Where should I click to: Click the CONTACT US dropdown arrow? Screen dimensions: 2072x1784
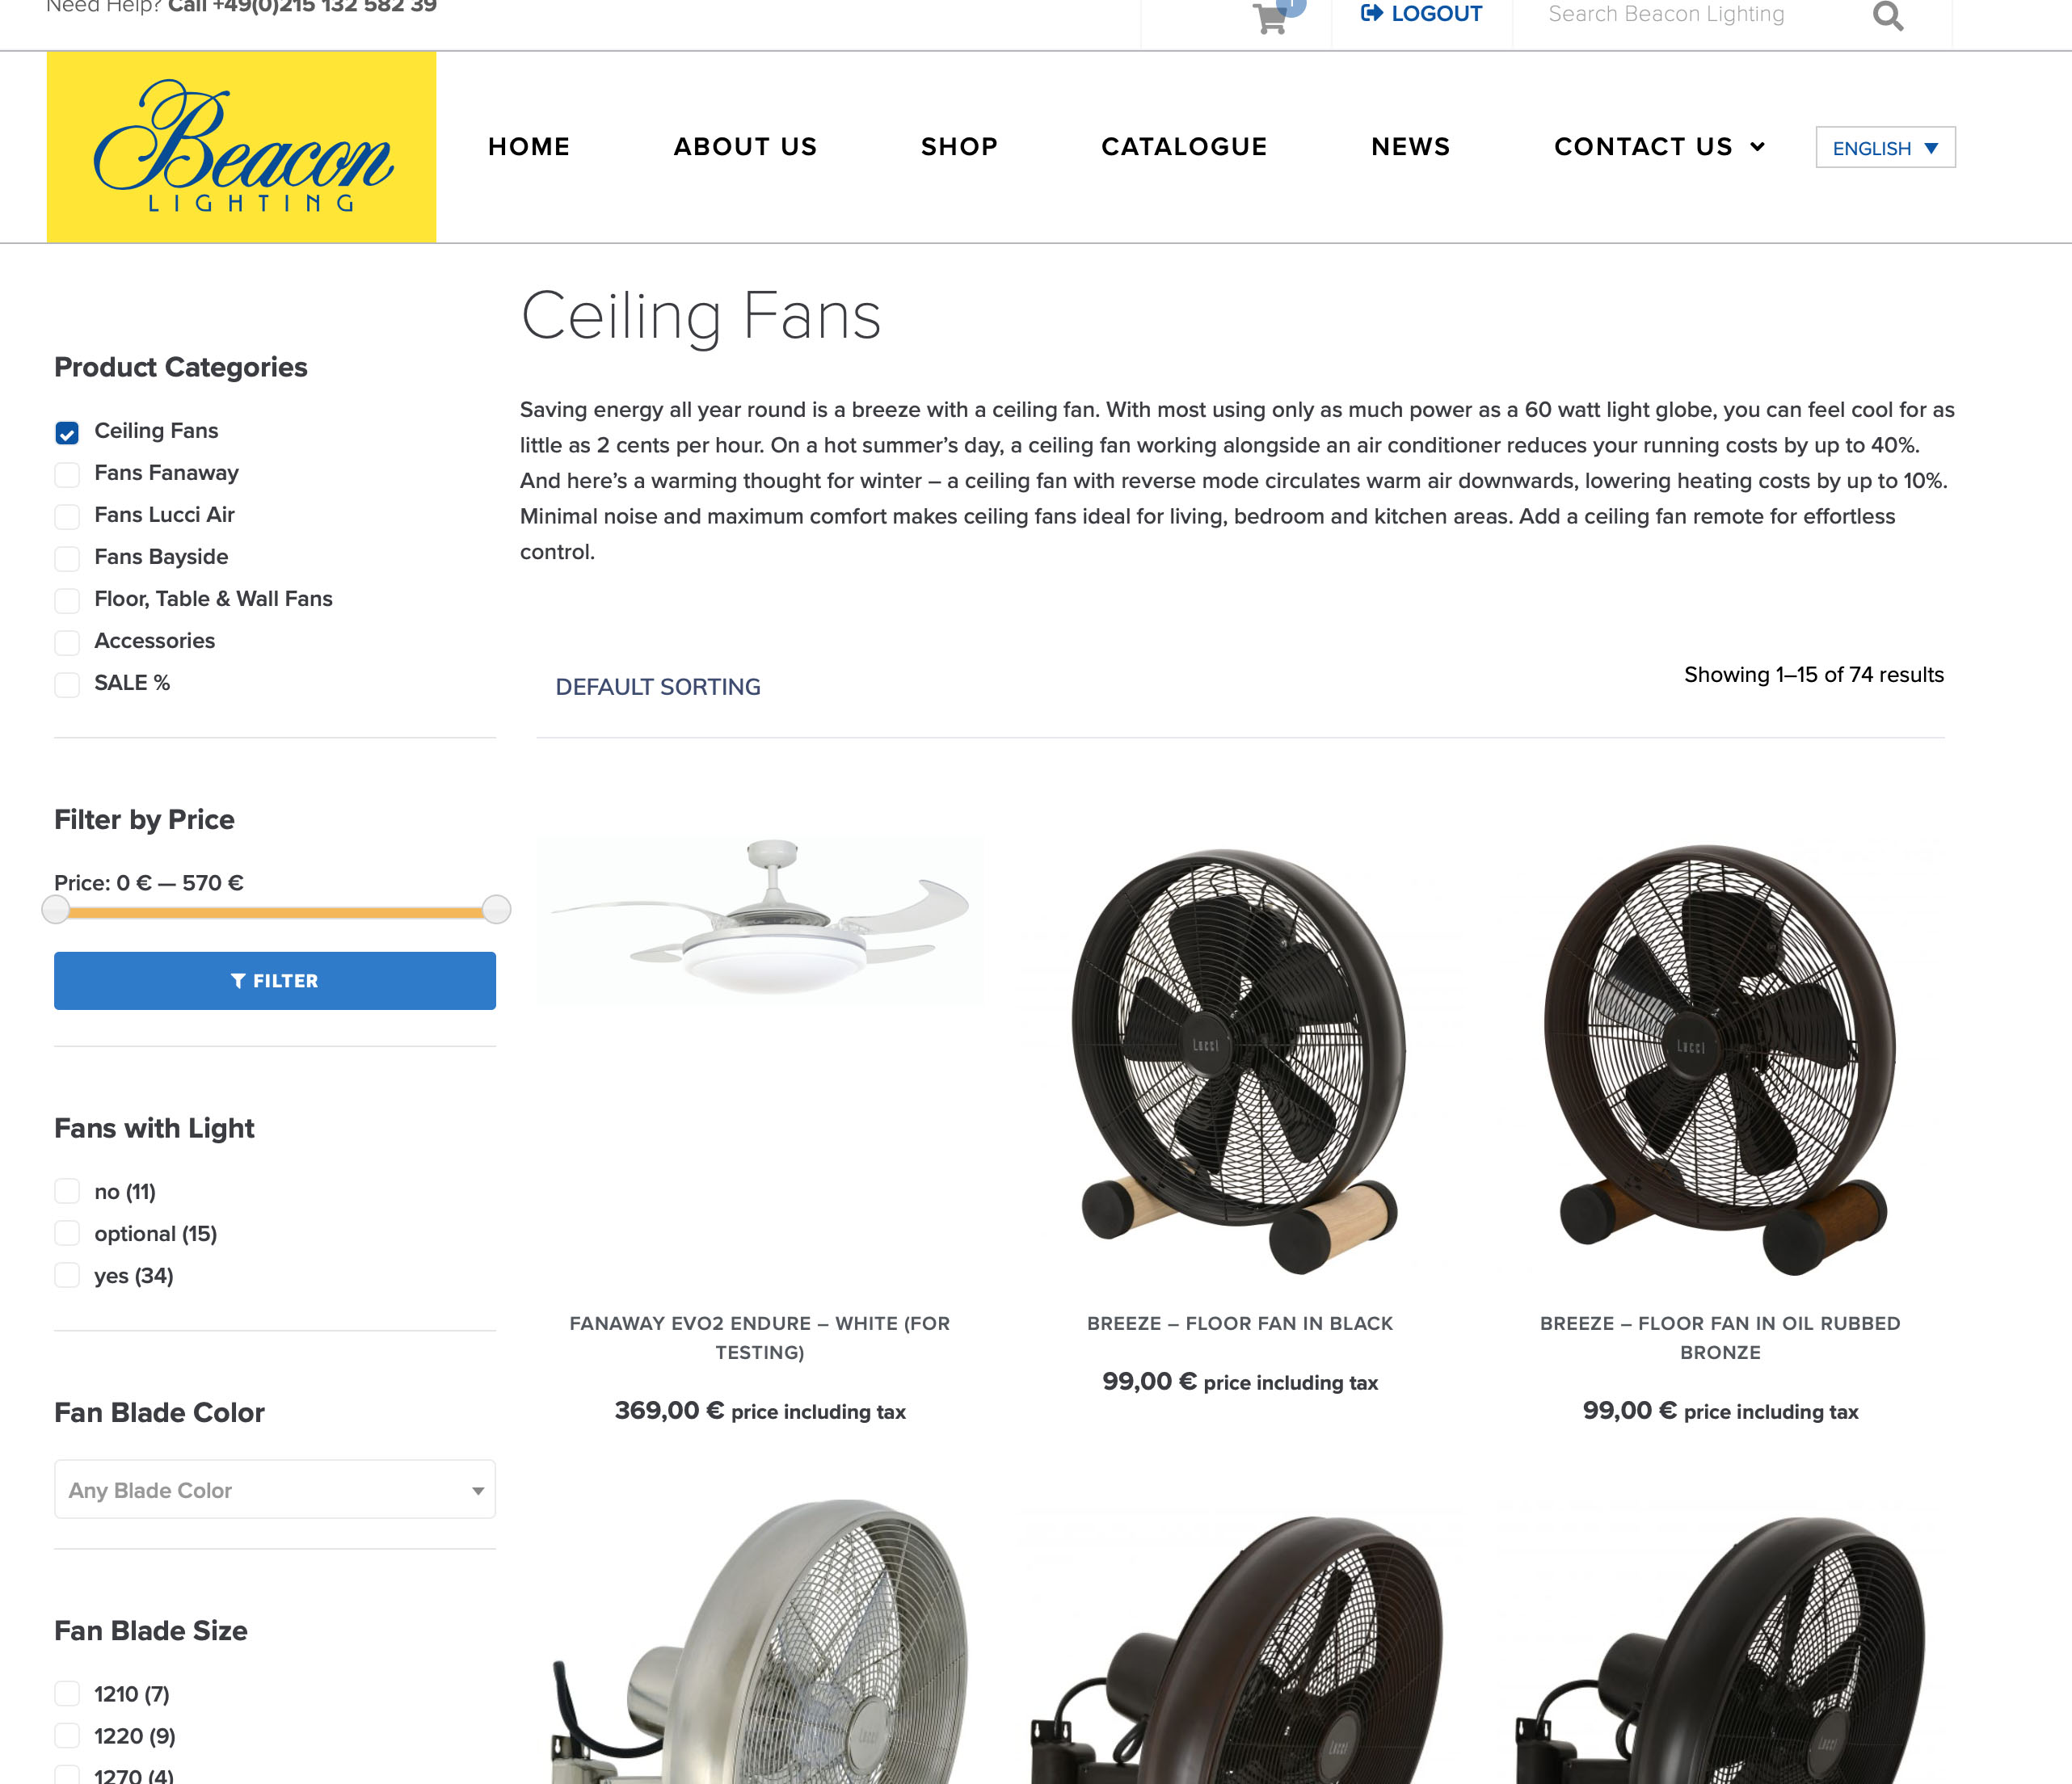coord(1758,146)
